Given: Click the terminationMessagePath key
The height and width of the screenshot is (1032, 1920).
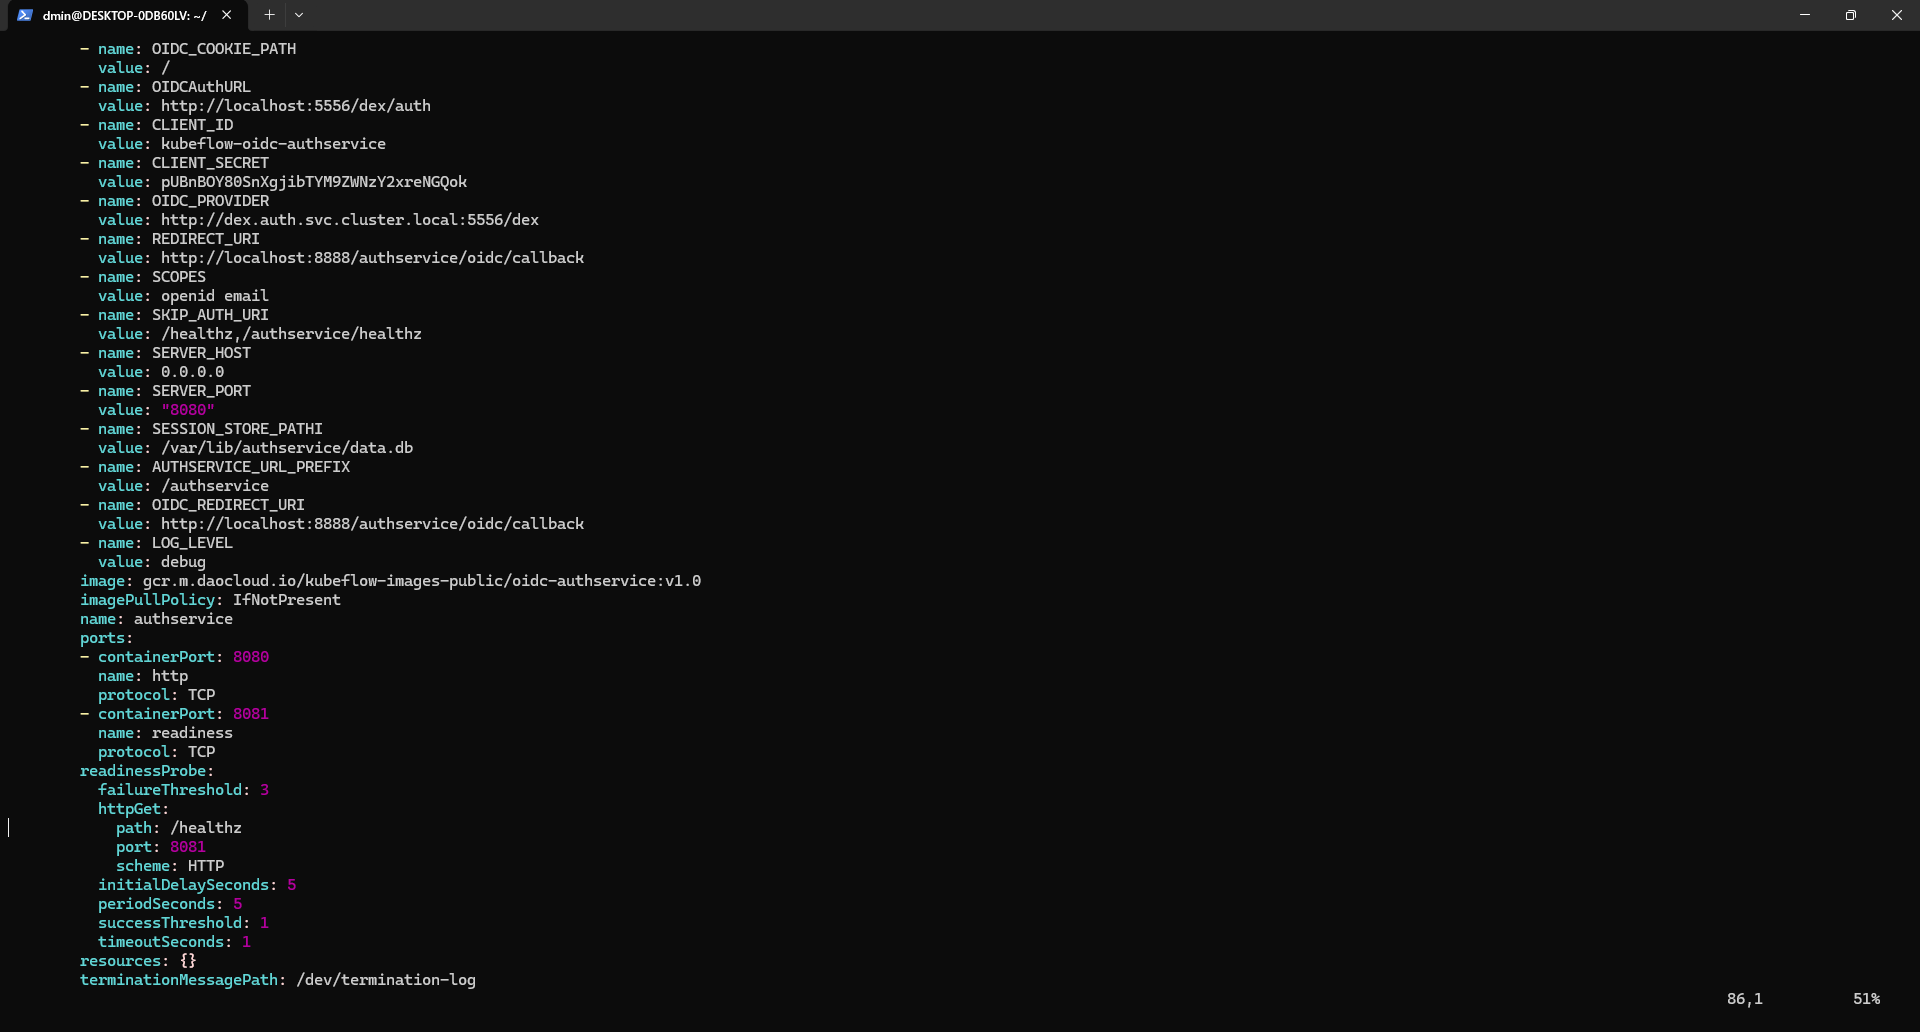Looking at the screenshot, I should (x=179, y=980).
